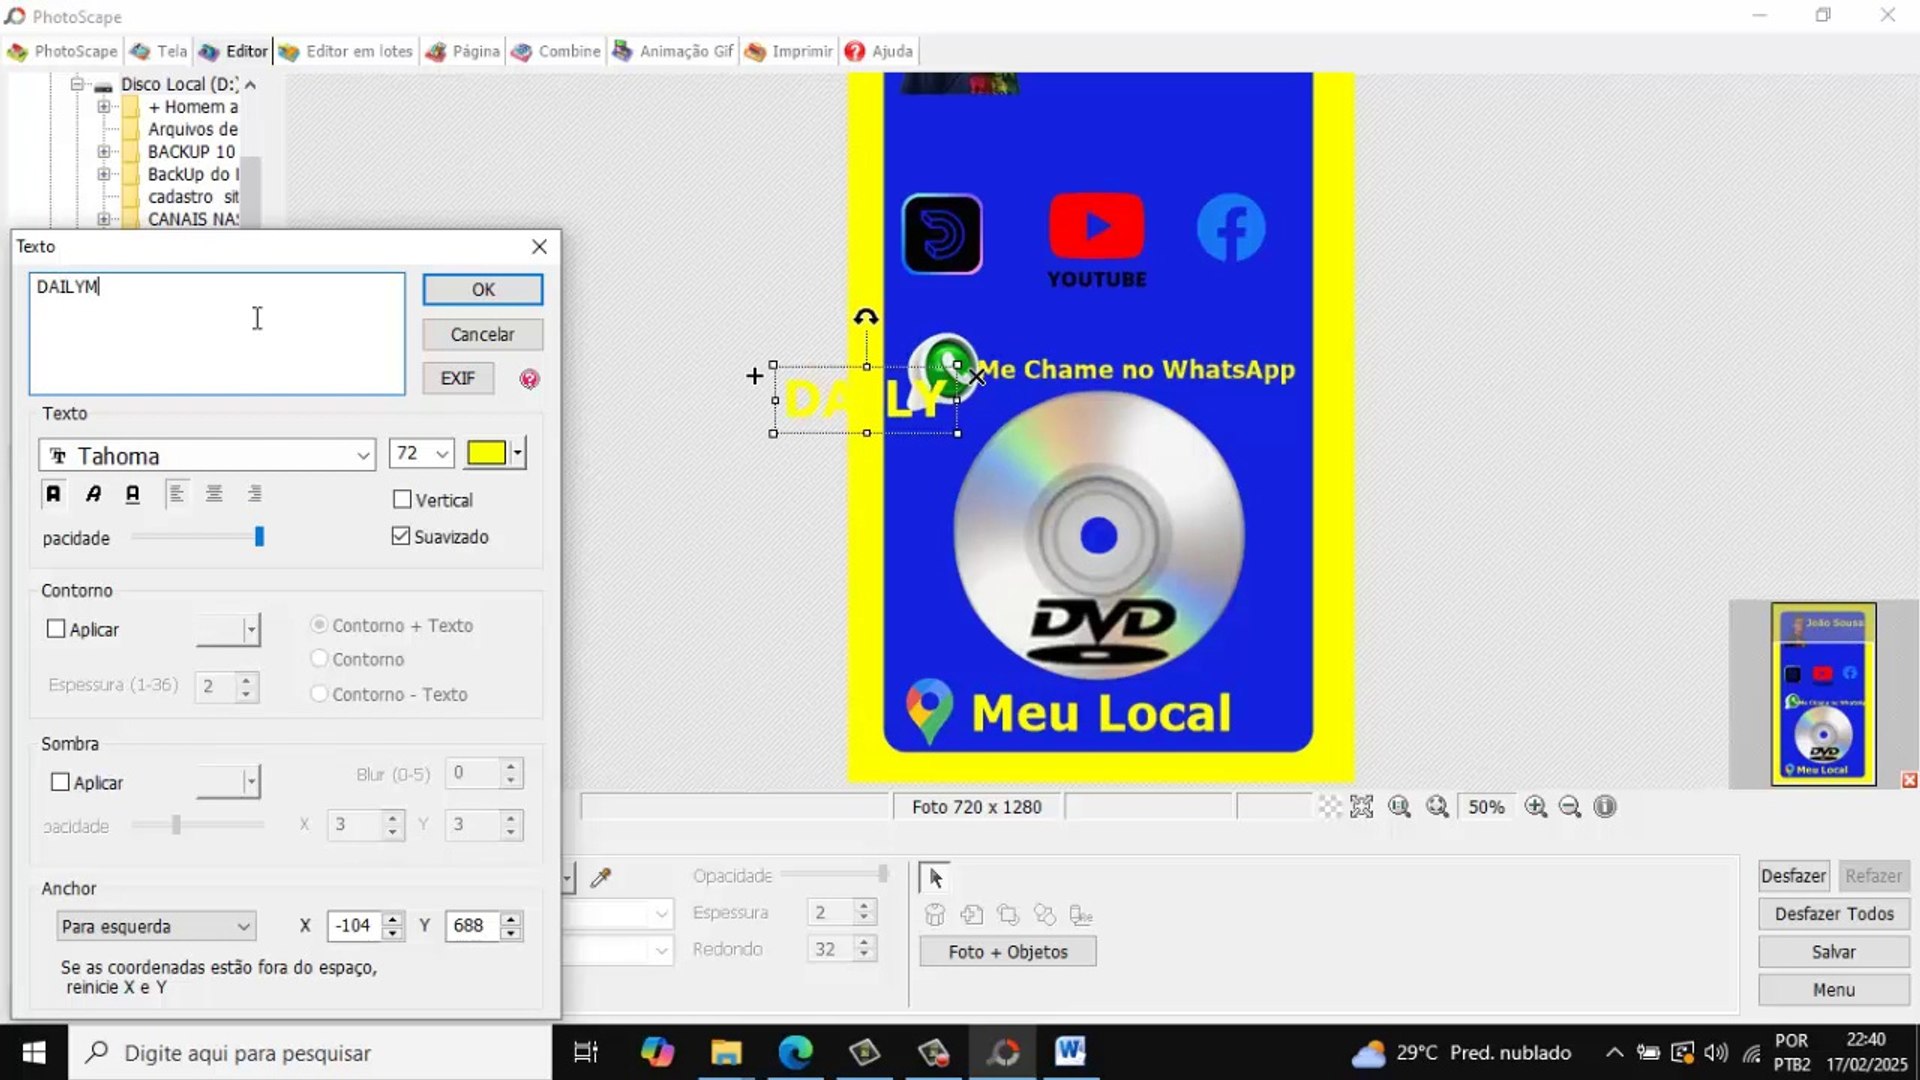The image size is (1920, 1080).
Task: Toggle italic text formatting icon
Action: coord(93,494)
